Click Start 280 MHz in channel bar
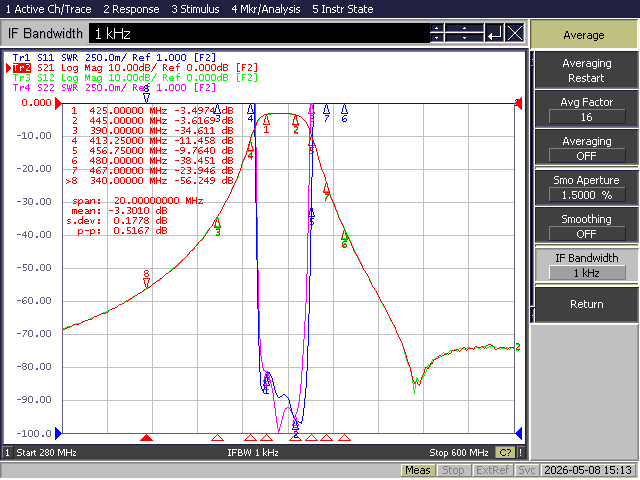Screen dimensions: 640x480 [46, 453]
